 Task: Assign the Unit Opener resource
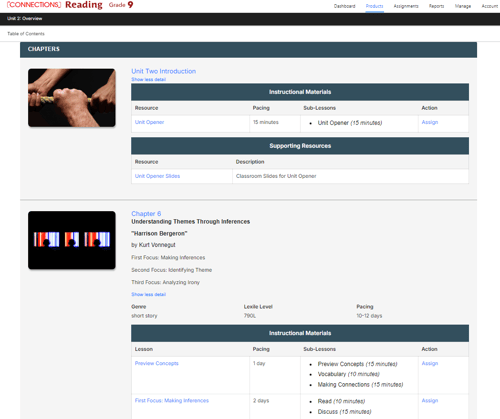coord(430,122)
